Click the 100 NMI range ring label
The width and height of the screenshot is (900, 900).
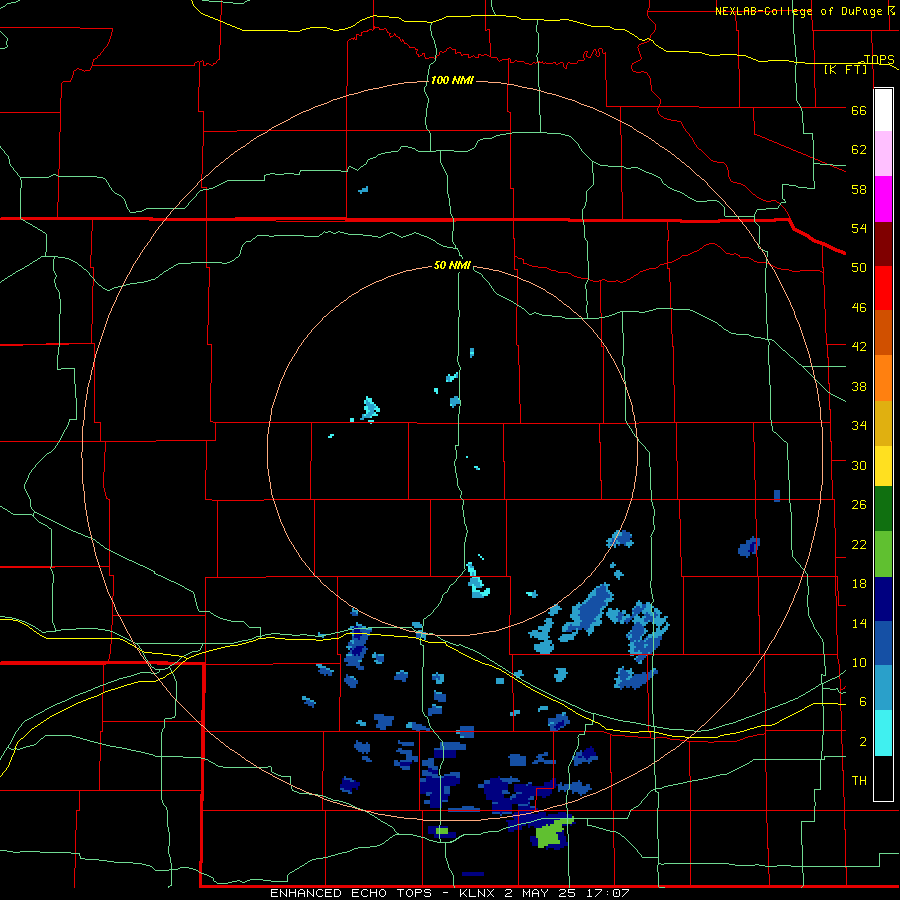click(x=452, y=80)
